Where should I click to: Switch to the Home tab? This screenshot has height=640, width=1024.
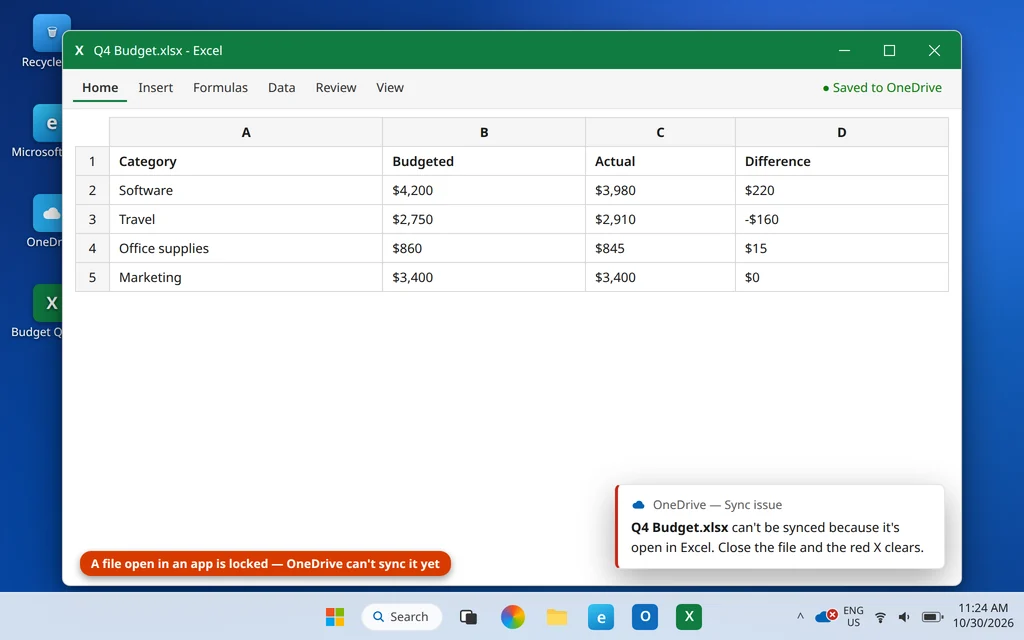(100, 88)
